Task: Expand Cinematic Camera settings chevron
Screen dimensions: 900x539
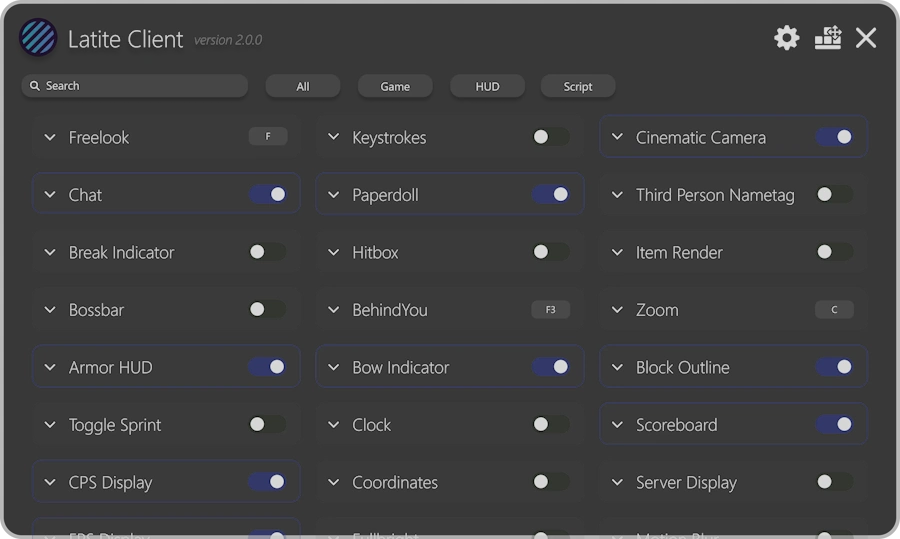Action: pos(617,137)
